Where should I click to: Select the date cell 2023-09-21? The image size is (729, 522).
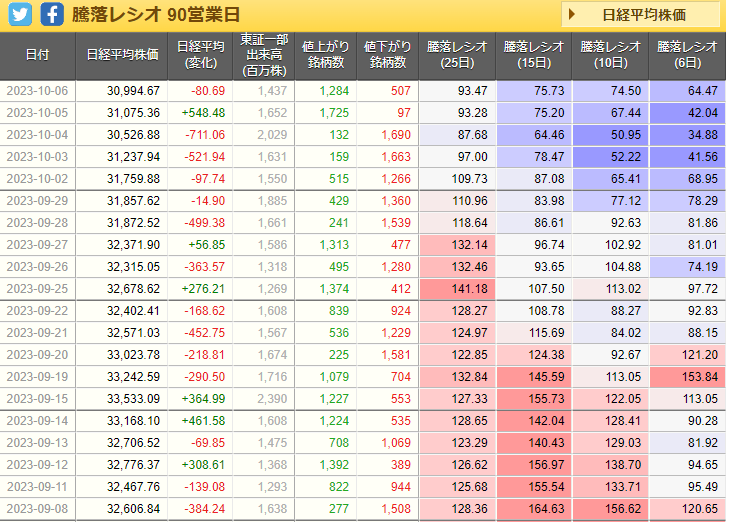point(37,333)
